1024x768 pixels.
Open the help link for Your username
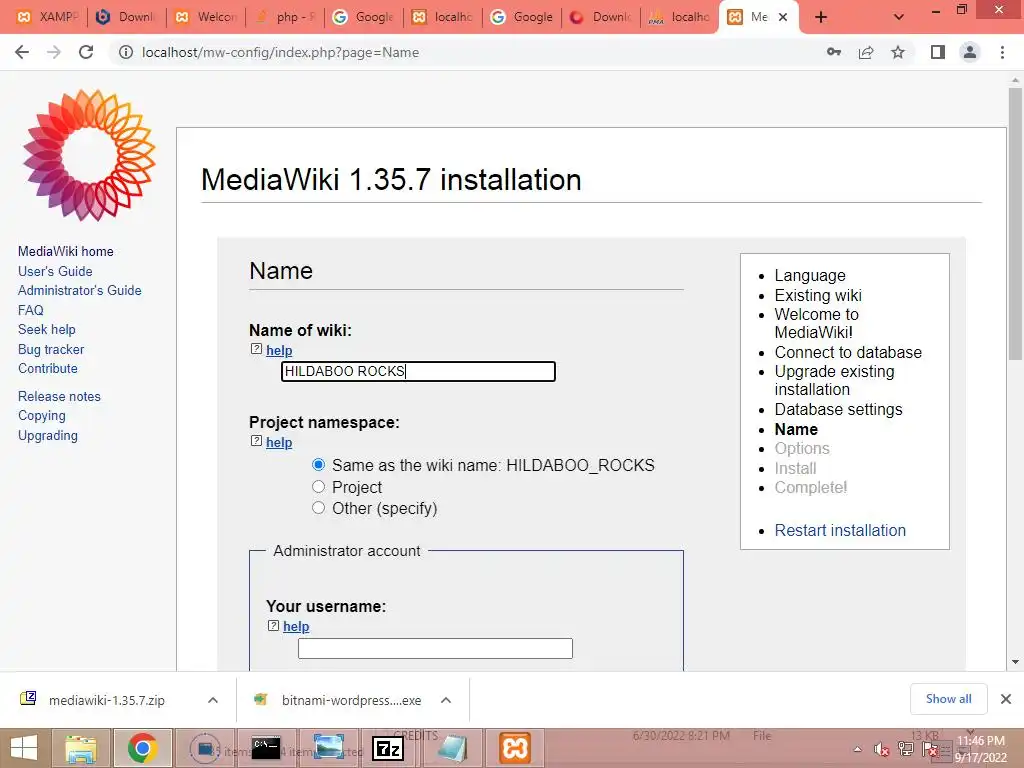click(296, 626)
